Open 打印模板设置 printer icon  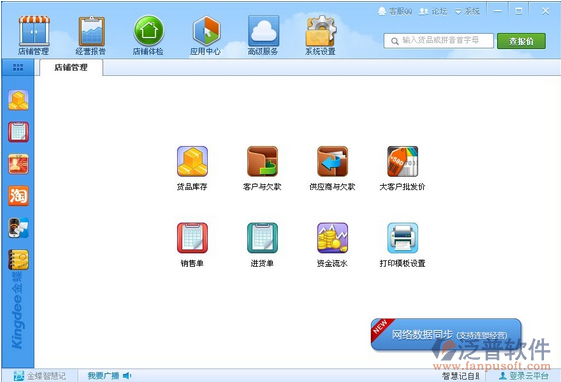(403, 238)
